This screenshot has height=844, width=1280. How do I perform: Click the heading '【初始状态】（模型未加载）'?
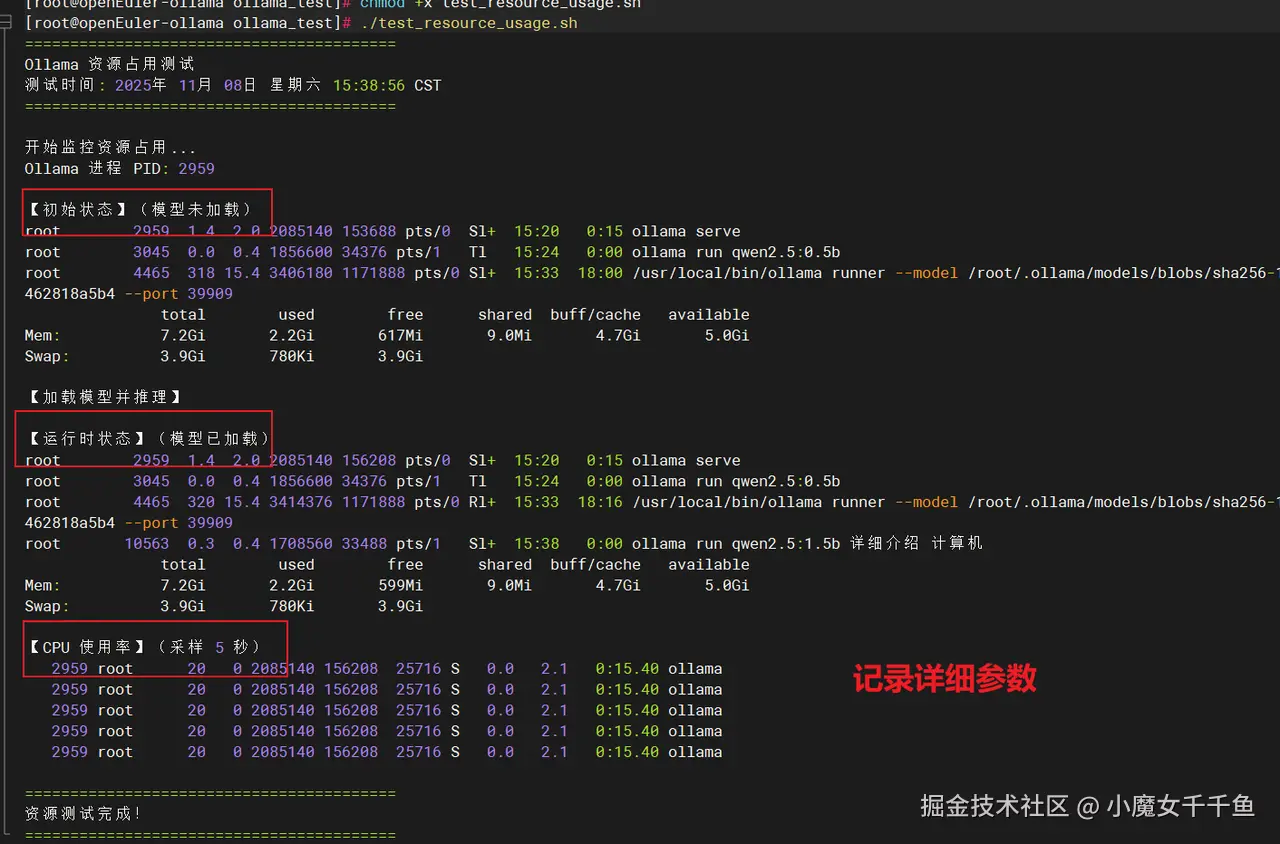pyautogui.click(x=139, y=210)
